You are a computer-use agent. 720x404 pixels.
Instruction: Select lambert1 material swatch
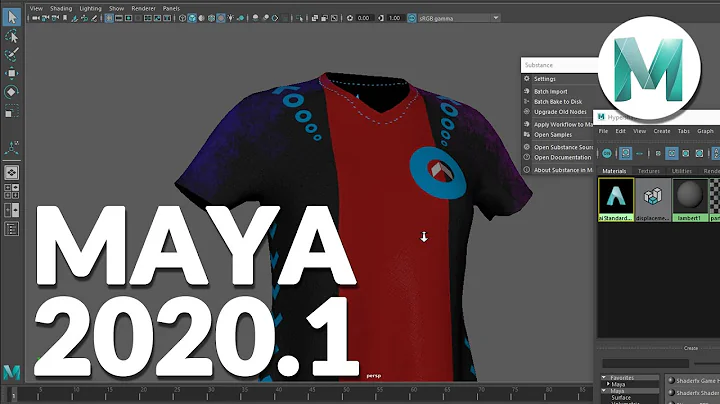click(x=690, y=200)
